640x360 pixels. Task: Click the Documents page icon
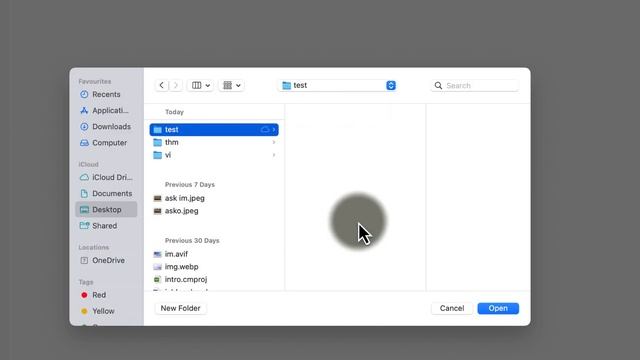pyautogui.click(x=84, y=193)
